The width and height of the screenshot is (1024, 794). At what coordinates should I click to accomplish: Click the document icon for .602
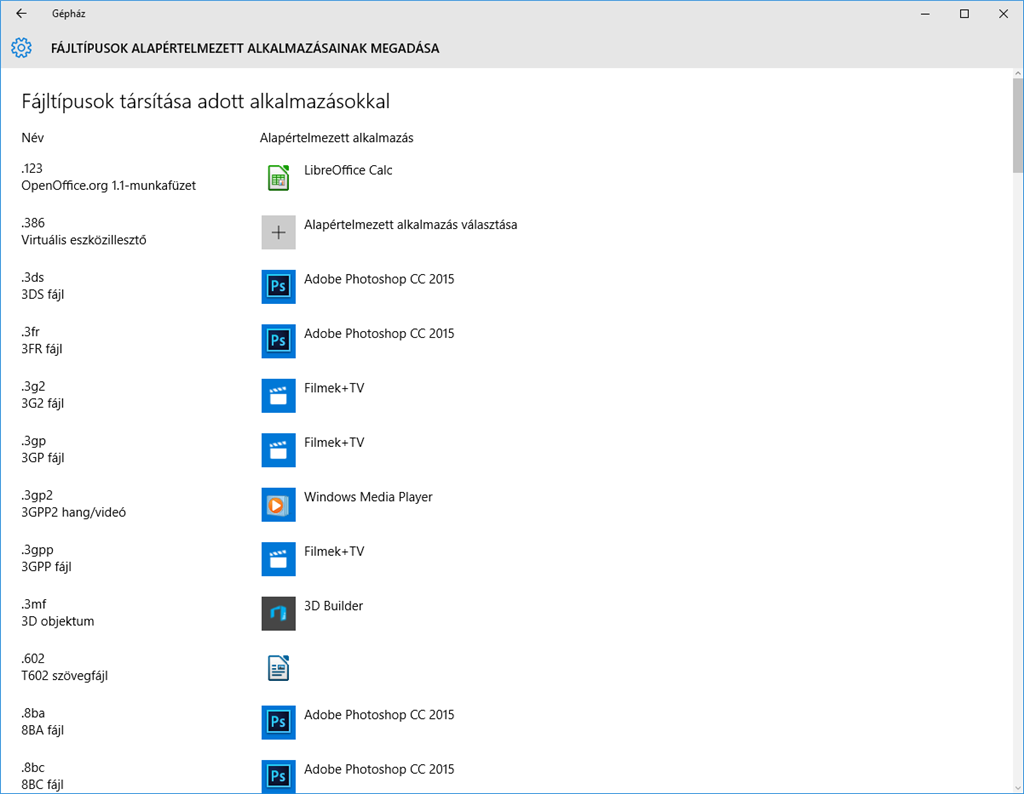(278, 668)
